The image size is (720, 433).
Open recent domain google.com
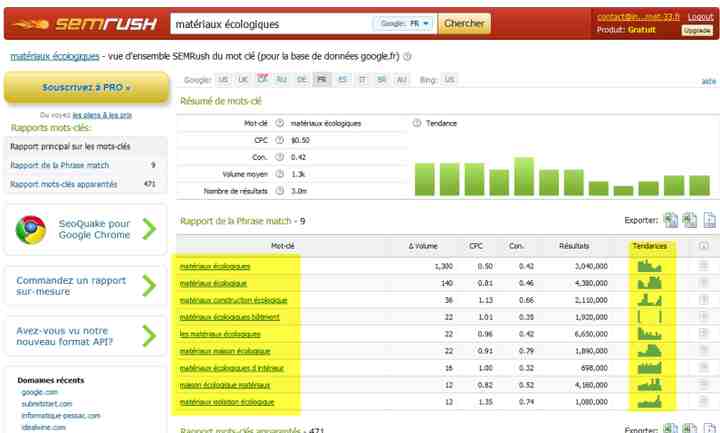pyautogui.click(x=40, y=392)
